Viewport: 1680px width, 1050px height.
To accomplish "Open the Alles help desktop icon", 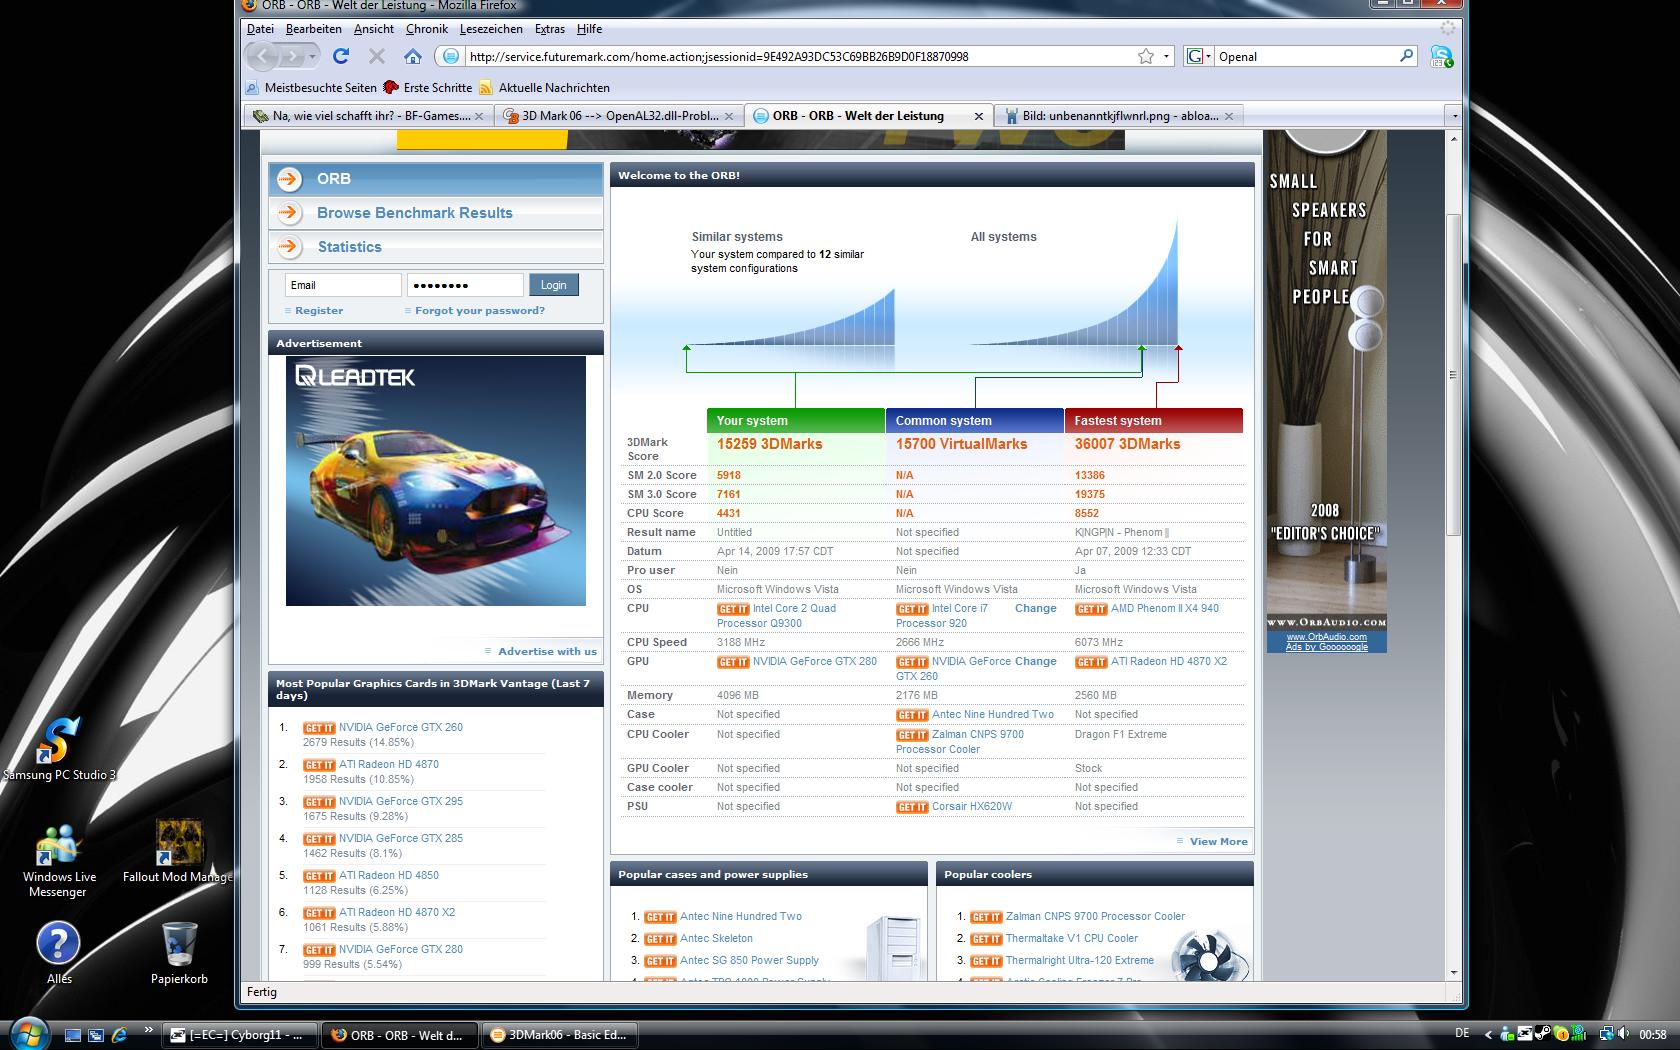I will click(59, 953).
